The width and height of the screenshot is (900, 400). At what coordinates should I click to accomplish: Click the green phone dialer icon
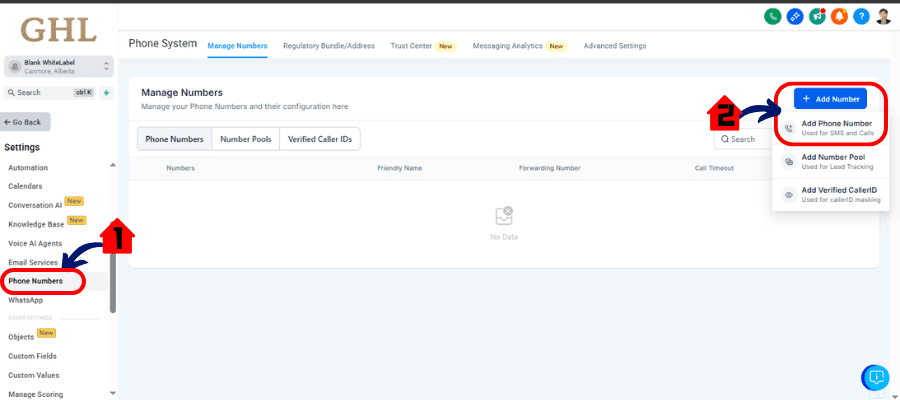(x=773, y=17)
